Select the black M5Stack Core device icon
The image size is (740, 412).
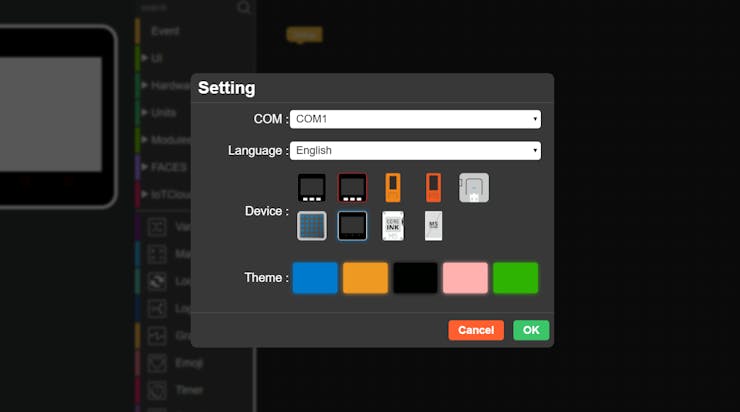coord(311,188)
